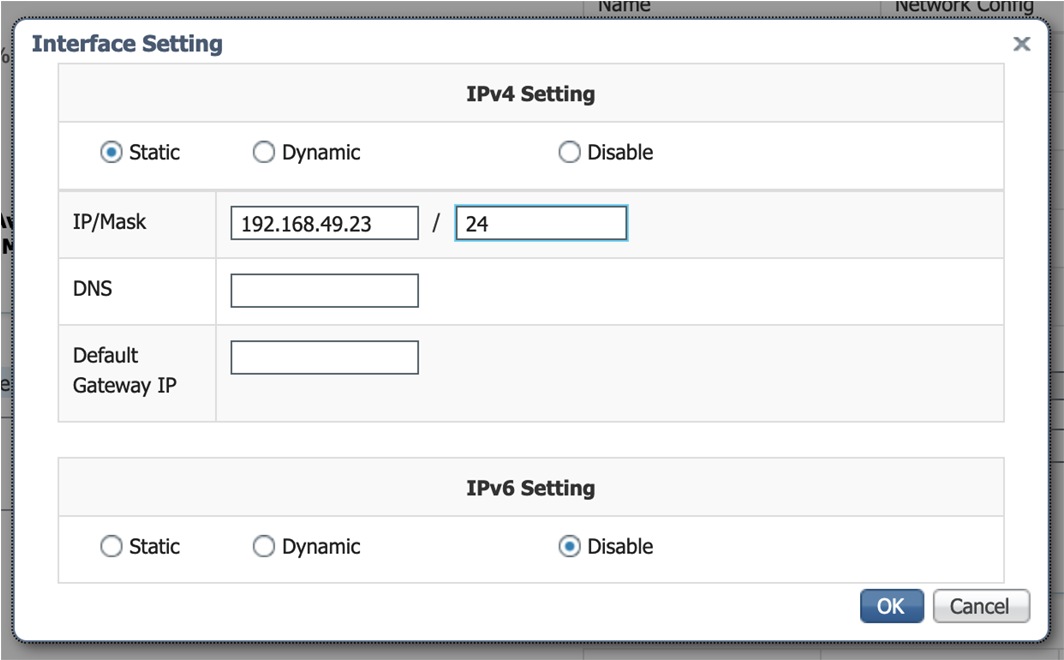This screenshot has height=660, width=1064.
Task: Click the Default Gateway IP input field
Action: pos(324,357)
